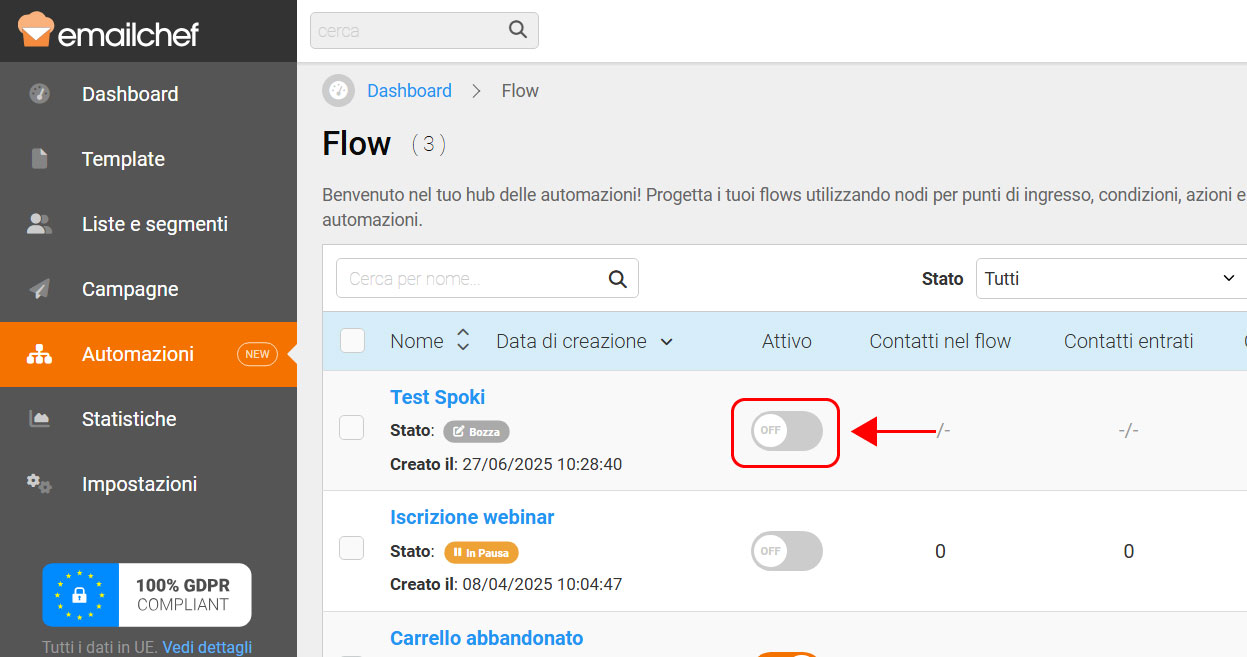Screen dimensions: 1247x657
Task: Click the emailchef logo icon
Action: 35,30
